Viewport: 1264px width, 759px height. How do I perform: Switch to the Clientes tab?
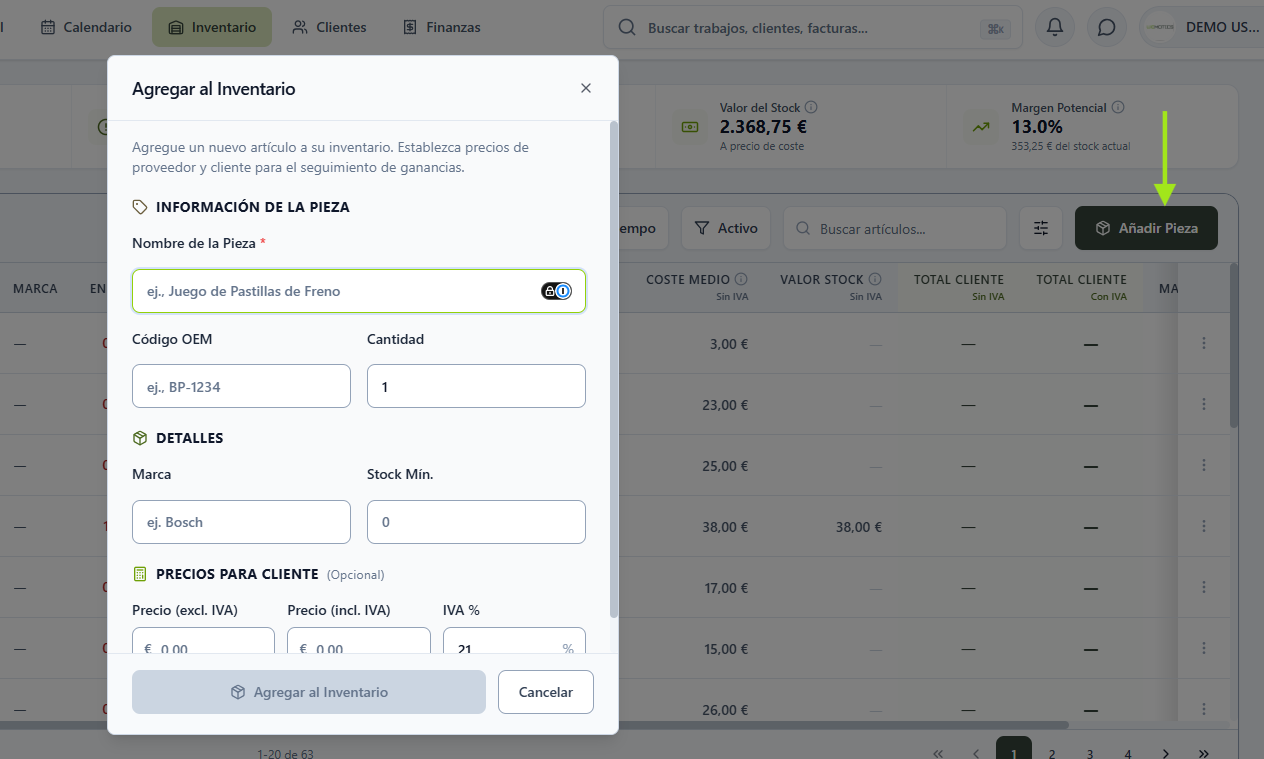click(x=329, y=27)
